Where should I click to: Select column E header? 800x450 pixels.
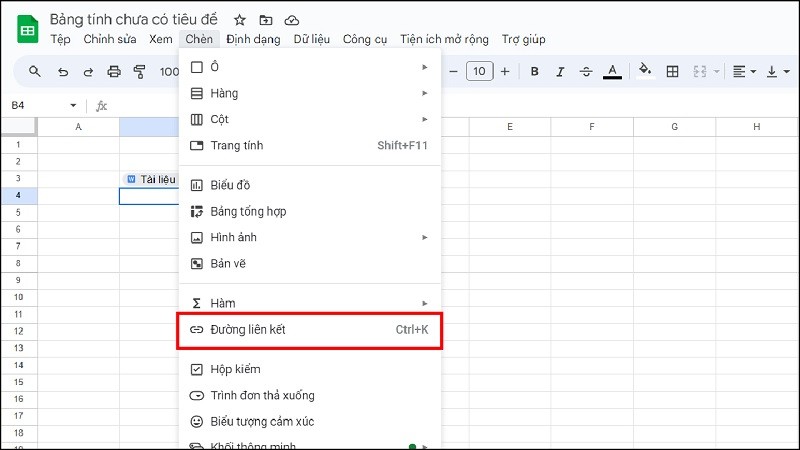[x=510, y=127]
